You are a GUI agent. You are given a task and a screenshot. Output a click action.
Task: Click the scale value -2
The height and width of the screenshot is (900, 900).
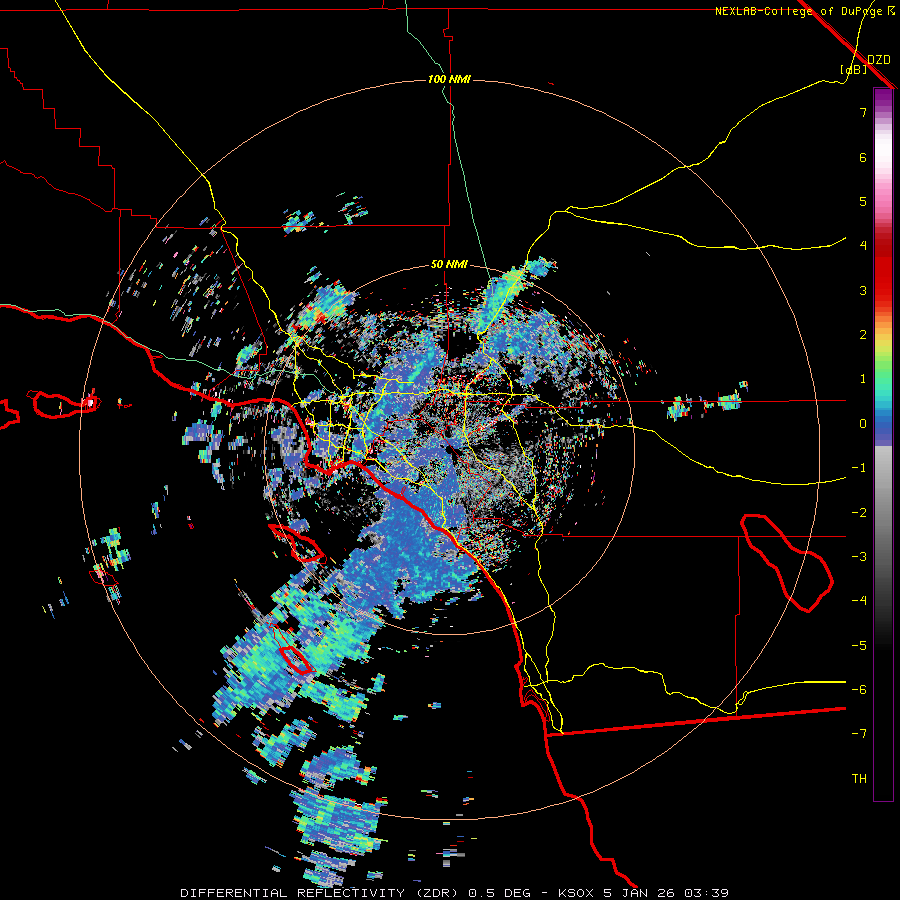pos(859,513)
